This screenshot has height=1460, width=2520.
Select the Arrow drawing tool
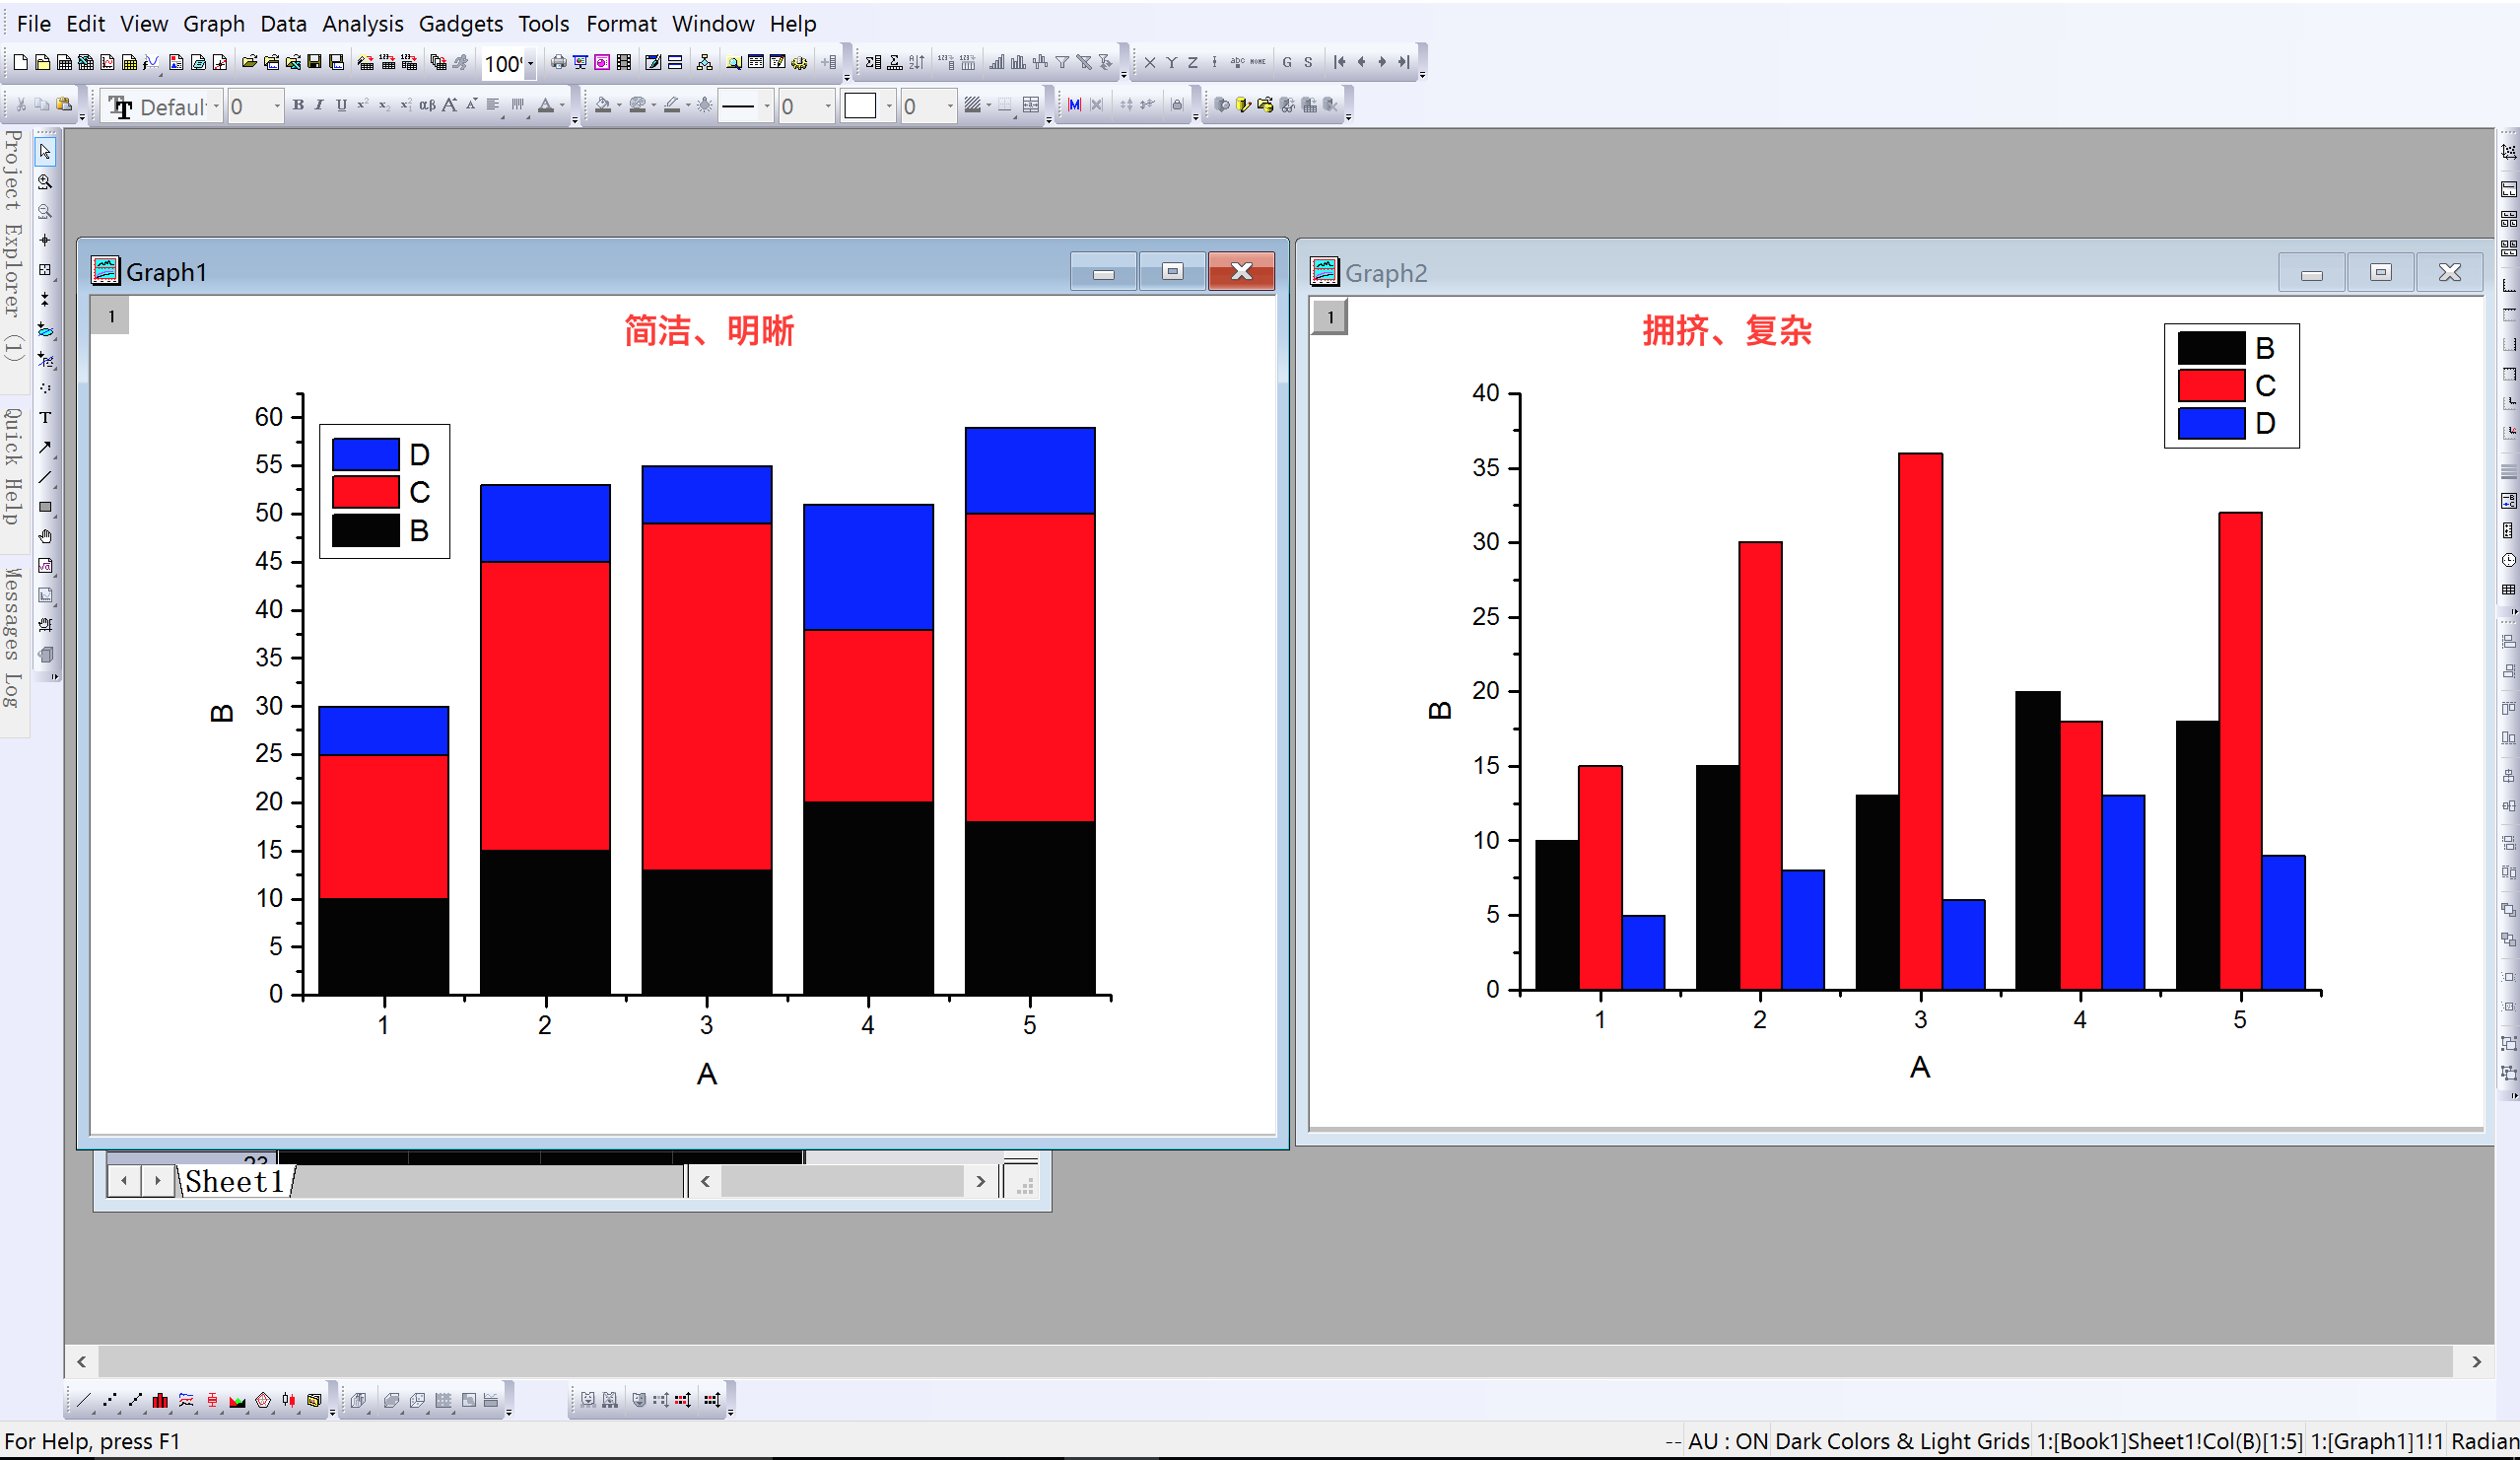click(x=45, y=448)
